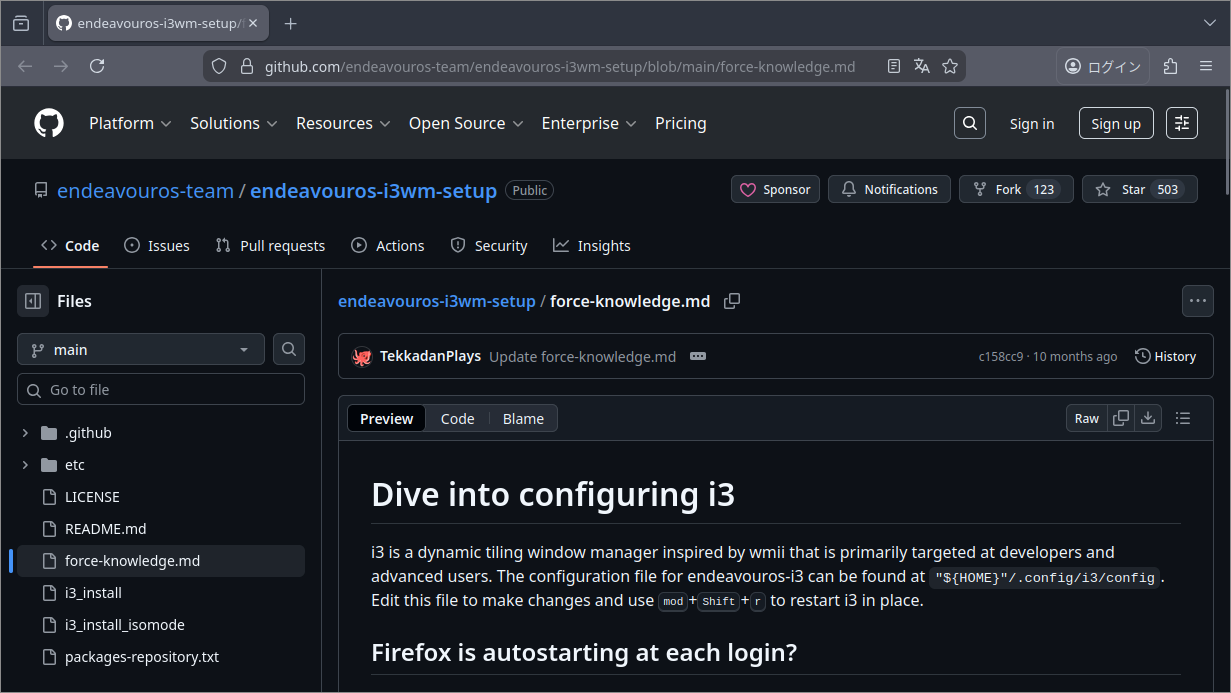Bookmark this page with the star icon
The height and width of the screenshot is (693, 1231).
950,66
